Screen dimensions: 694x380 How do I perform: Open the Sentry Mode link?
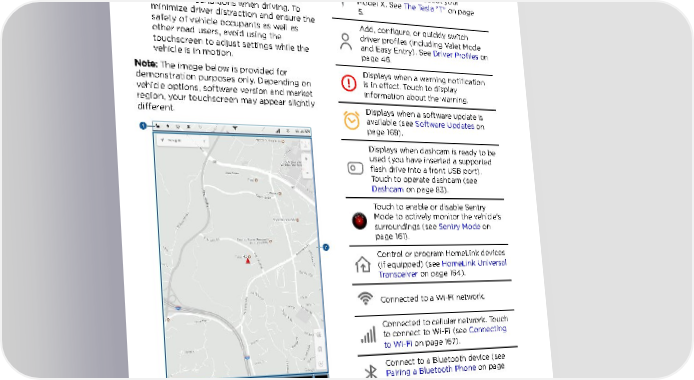point(459,226)
